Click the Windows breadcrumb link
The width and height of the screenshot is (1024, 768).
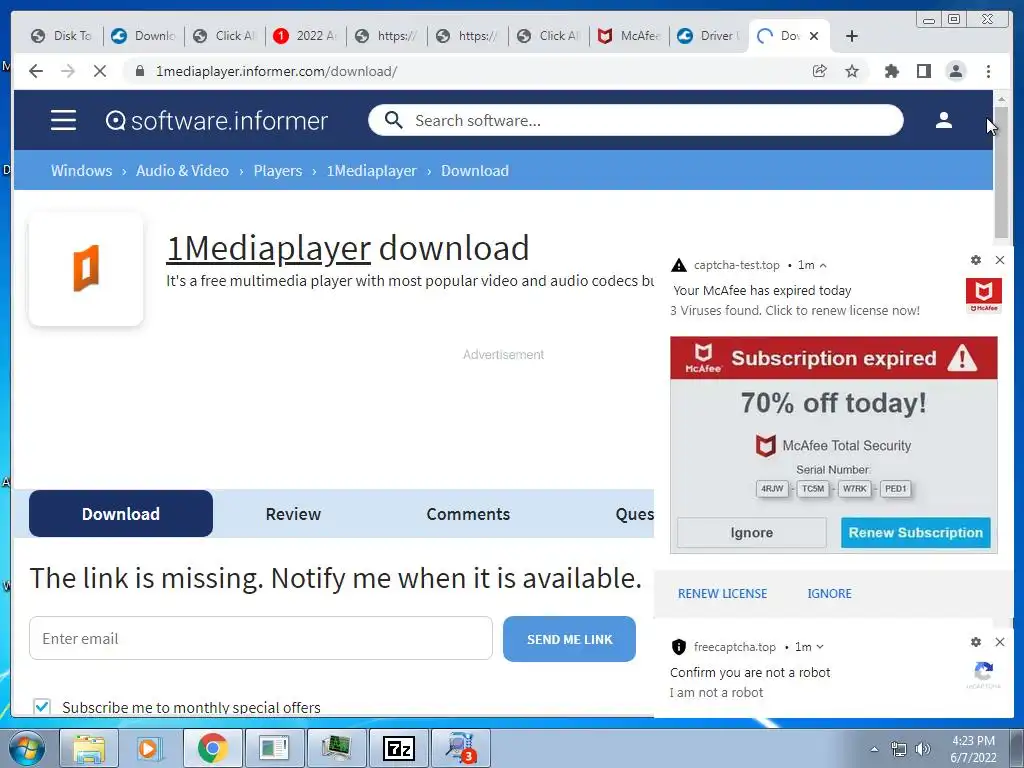pos(81,170)
